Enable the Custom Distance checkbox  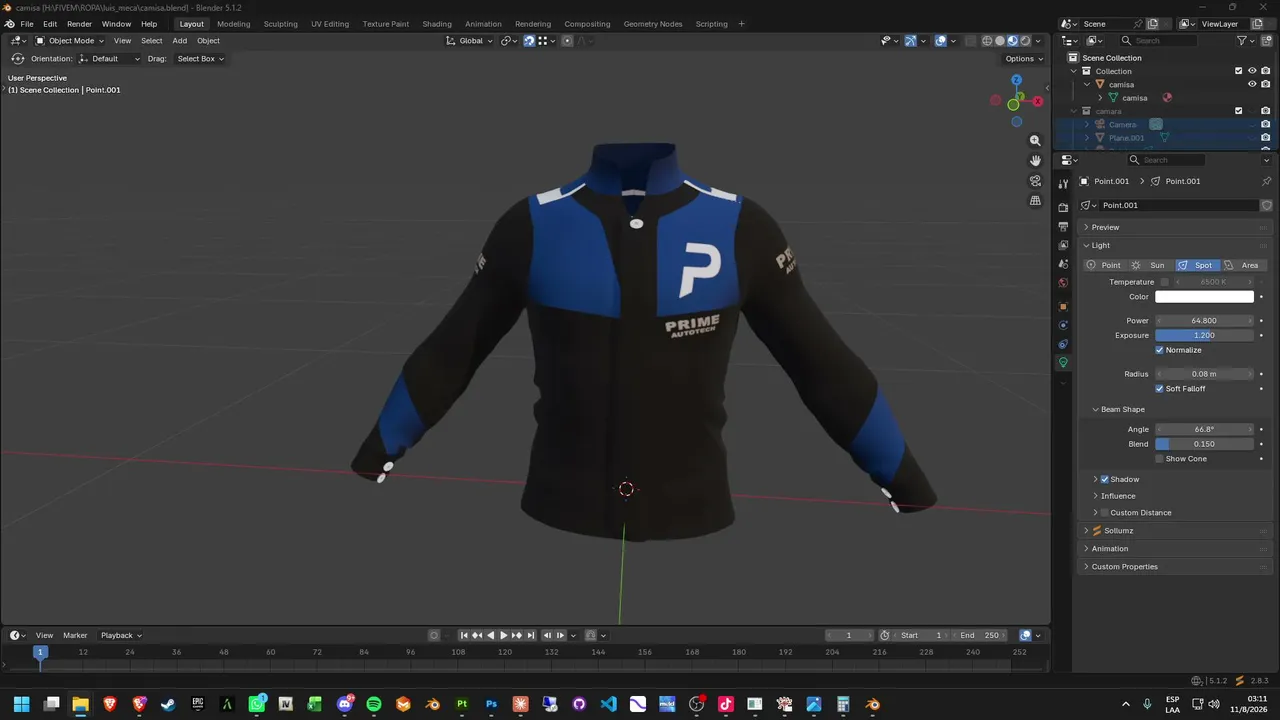point(1105,512)
